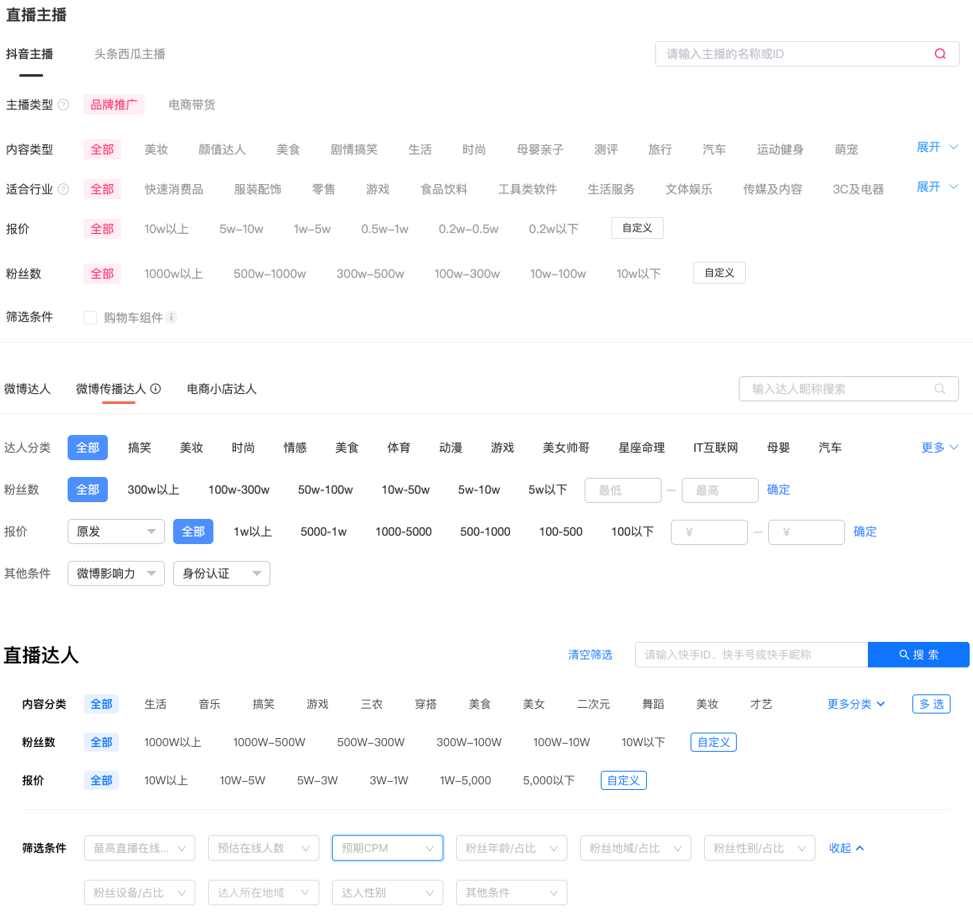Open the 原发 quote type dropdown
Screen dimensions: 973x916
pyautogui.click(x=116, y=532)
